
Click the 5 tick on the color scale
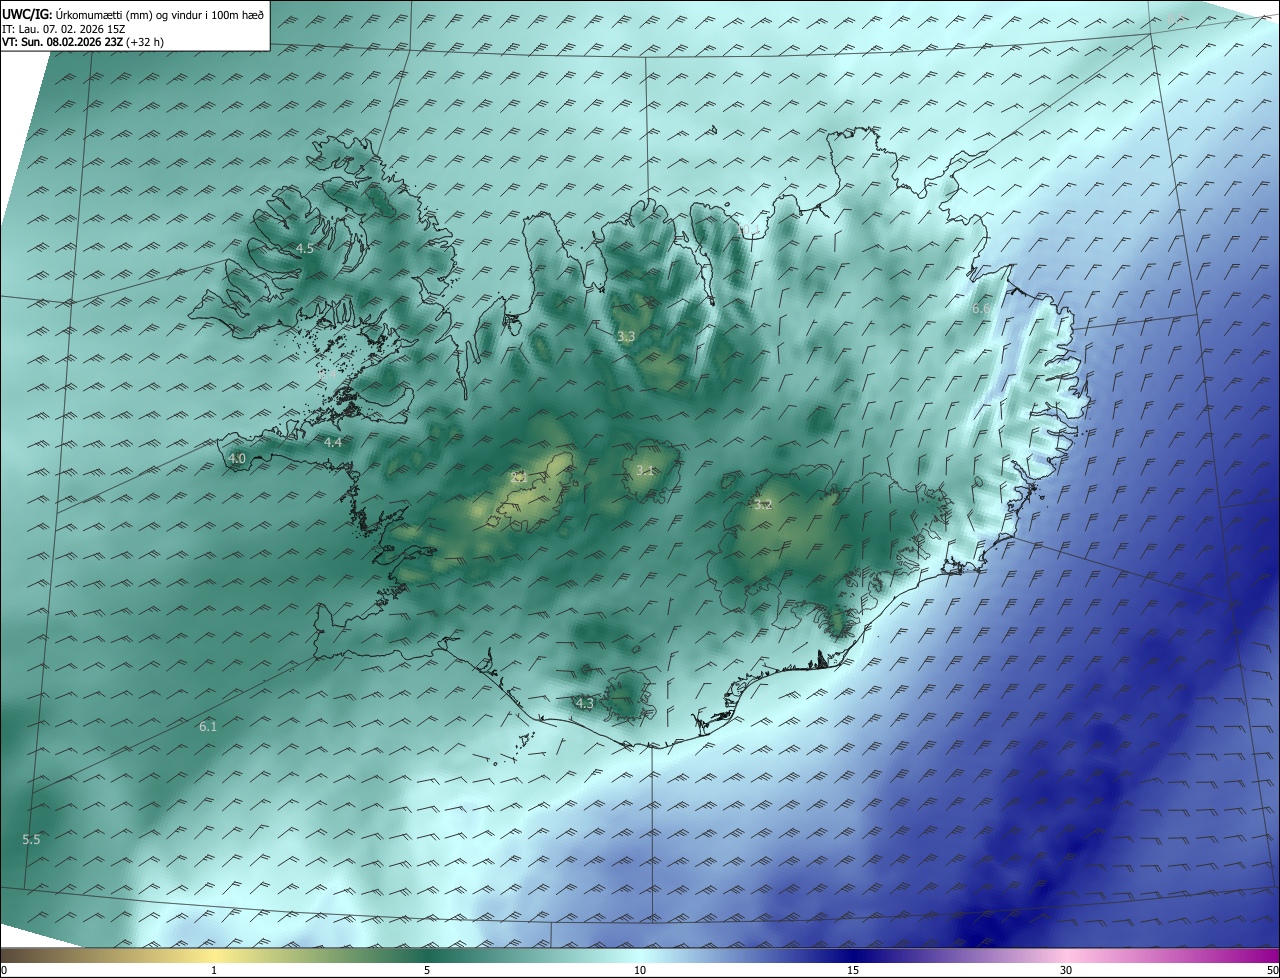click(x=427, y=970)
